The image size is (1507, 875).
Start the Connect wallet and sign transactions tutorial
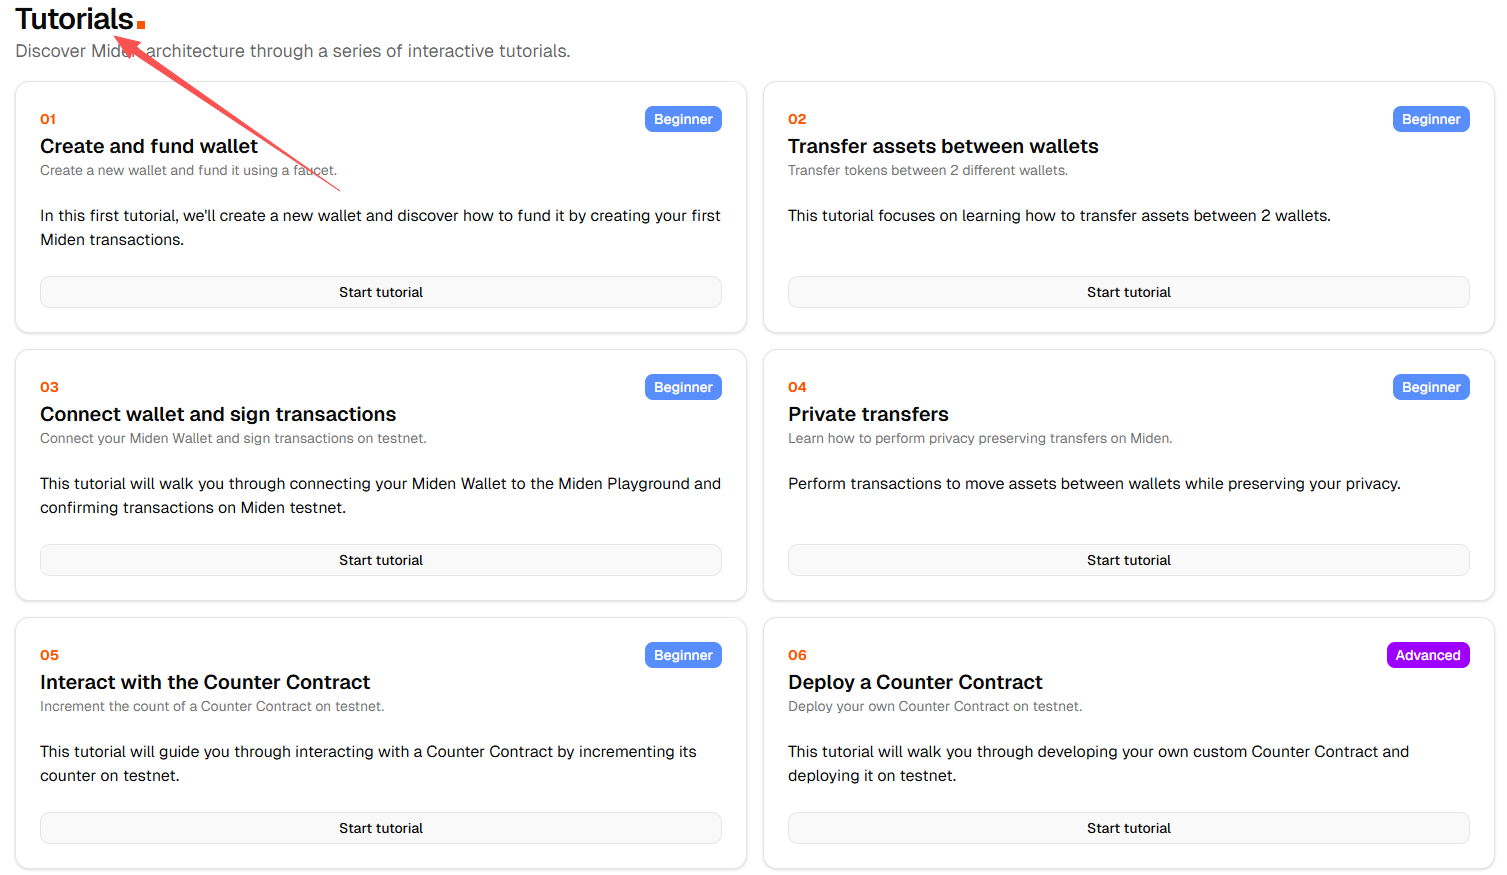380,559
